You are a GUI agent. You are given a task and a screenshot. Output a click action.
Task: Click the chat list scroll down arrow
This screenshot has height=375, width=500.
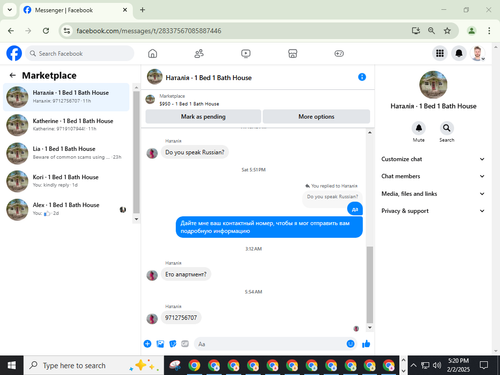pyautogui.click(x=136, y=219)
